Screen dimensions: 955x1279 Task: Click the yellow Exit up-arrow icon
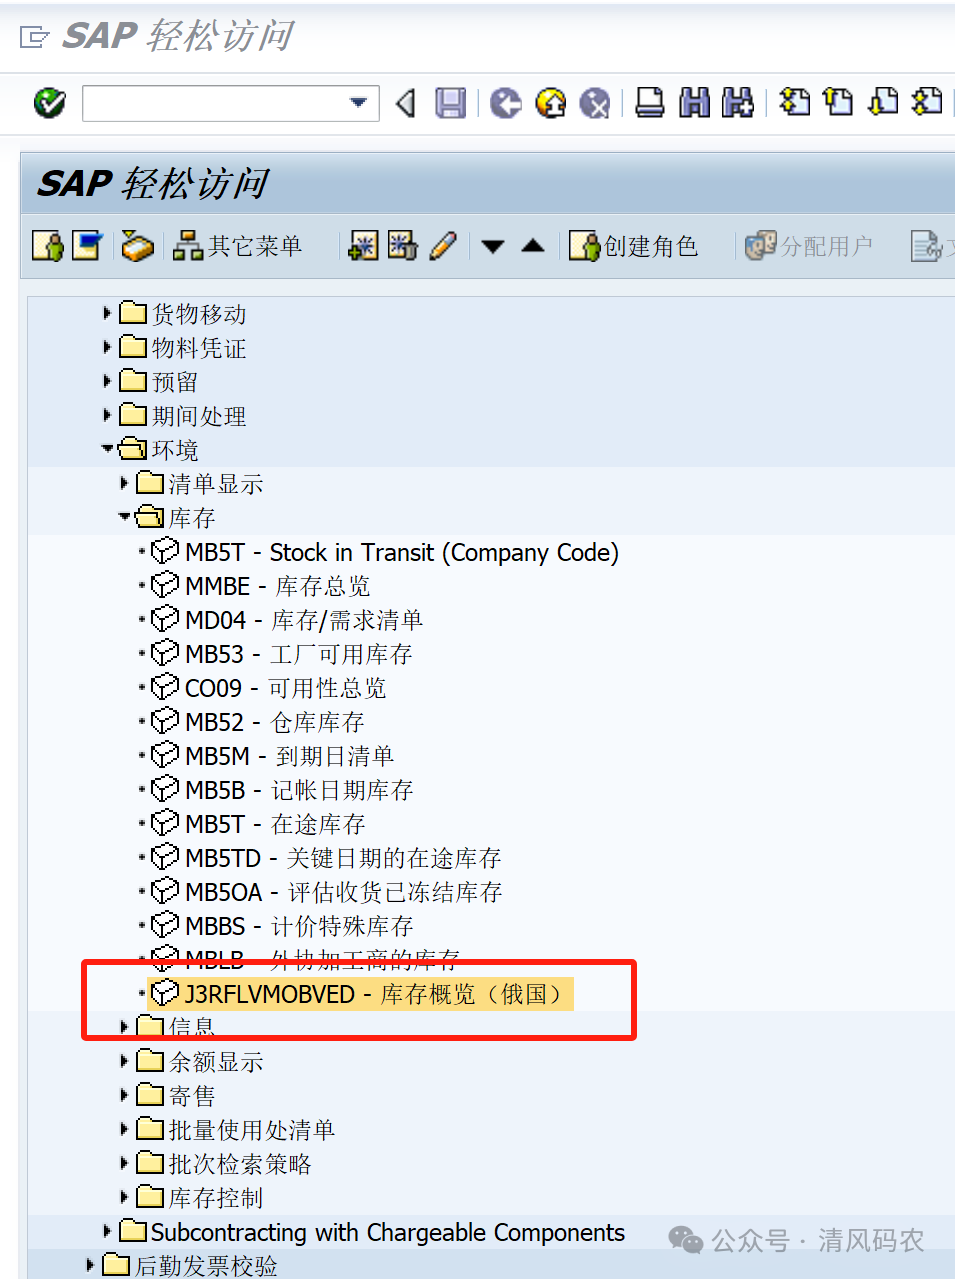click(x=550, y=103)
